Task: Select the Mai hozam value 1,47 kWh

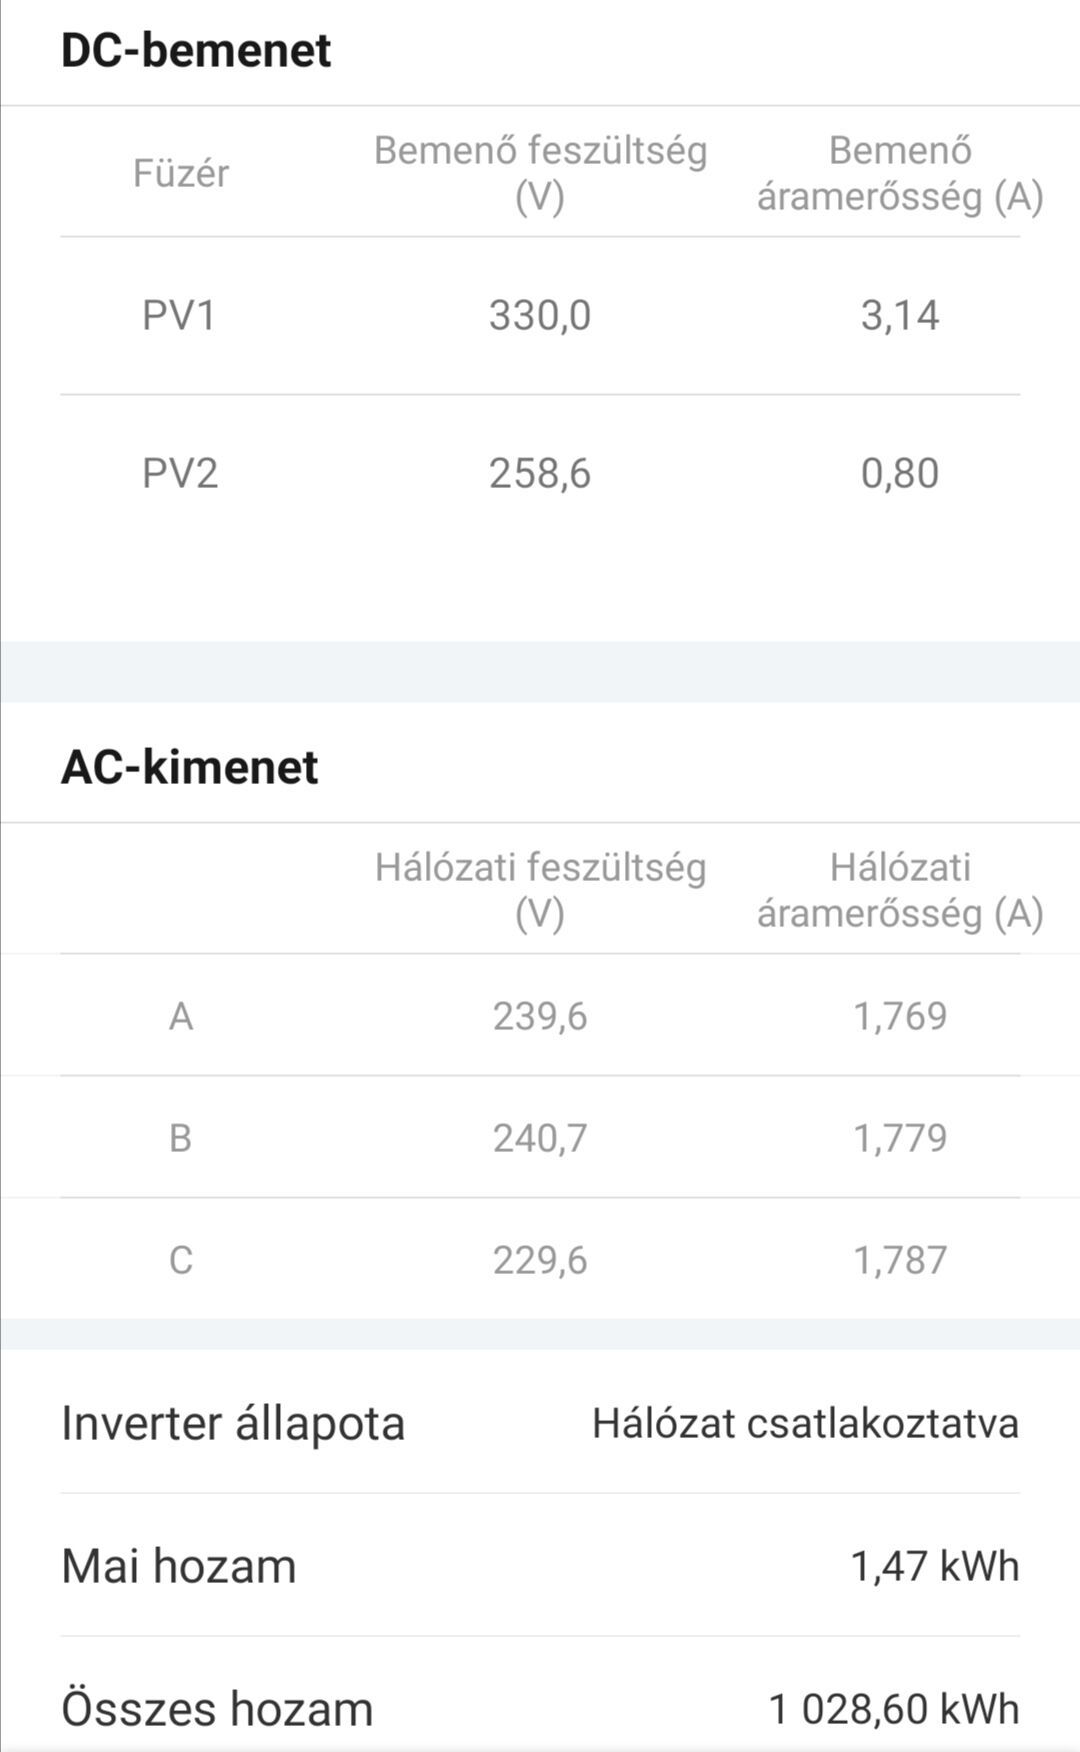Action: pyautogui.click(x=934, y=1566)
